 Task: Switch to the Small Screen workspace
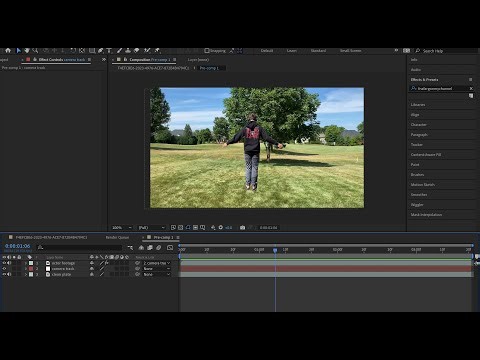click(x=350, y=51)
